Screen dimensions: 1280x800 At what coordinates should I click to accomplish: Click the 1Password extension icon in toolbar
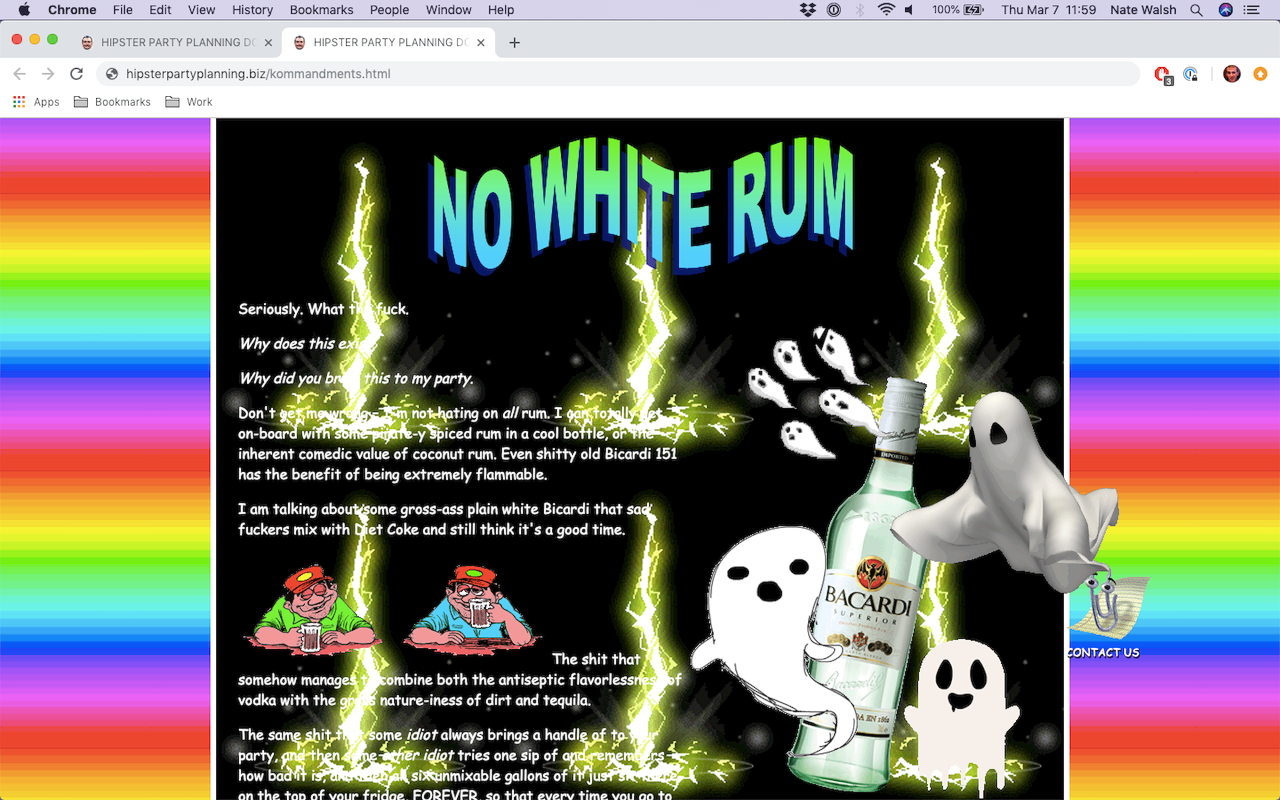(x=1190, y=74)
